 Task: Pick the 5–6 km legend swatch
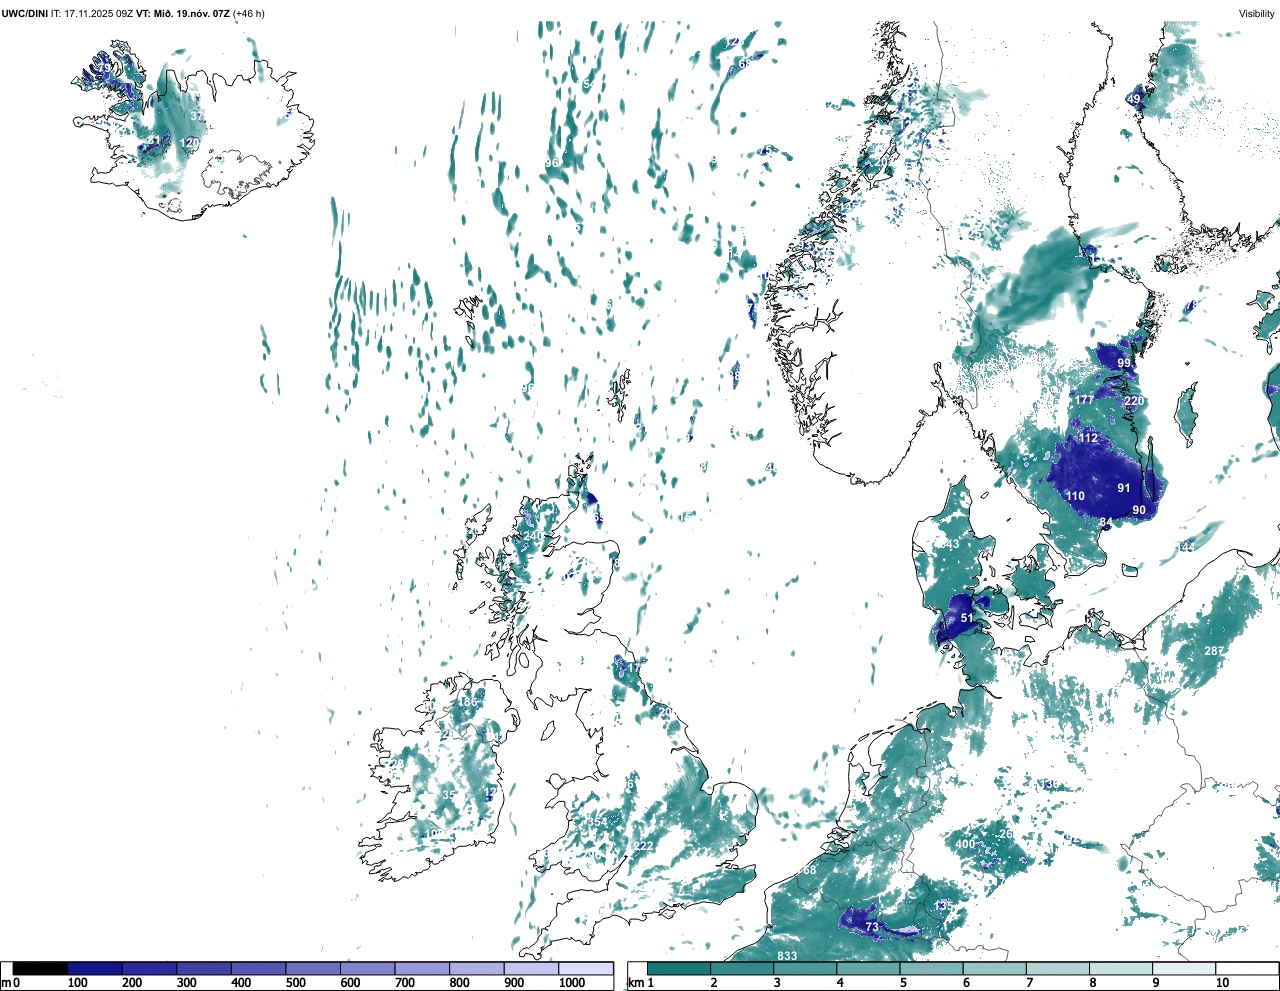tap(931, 969)
